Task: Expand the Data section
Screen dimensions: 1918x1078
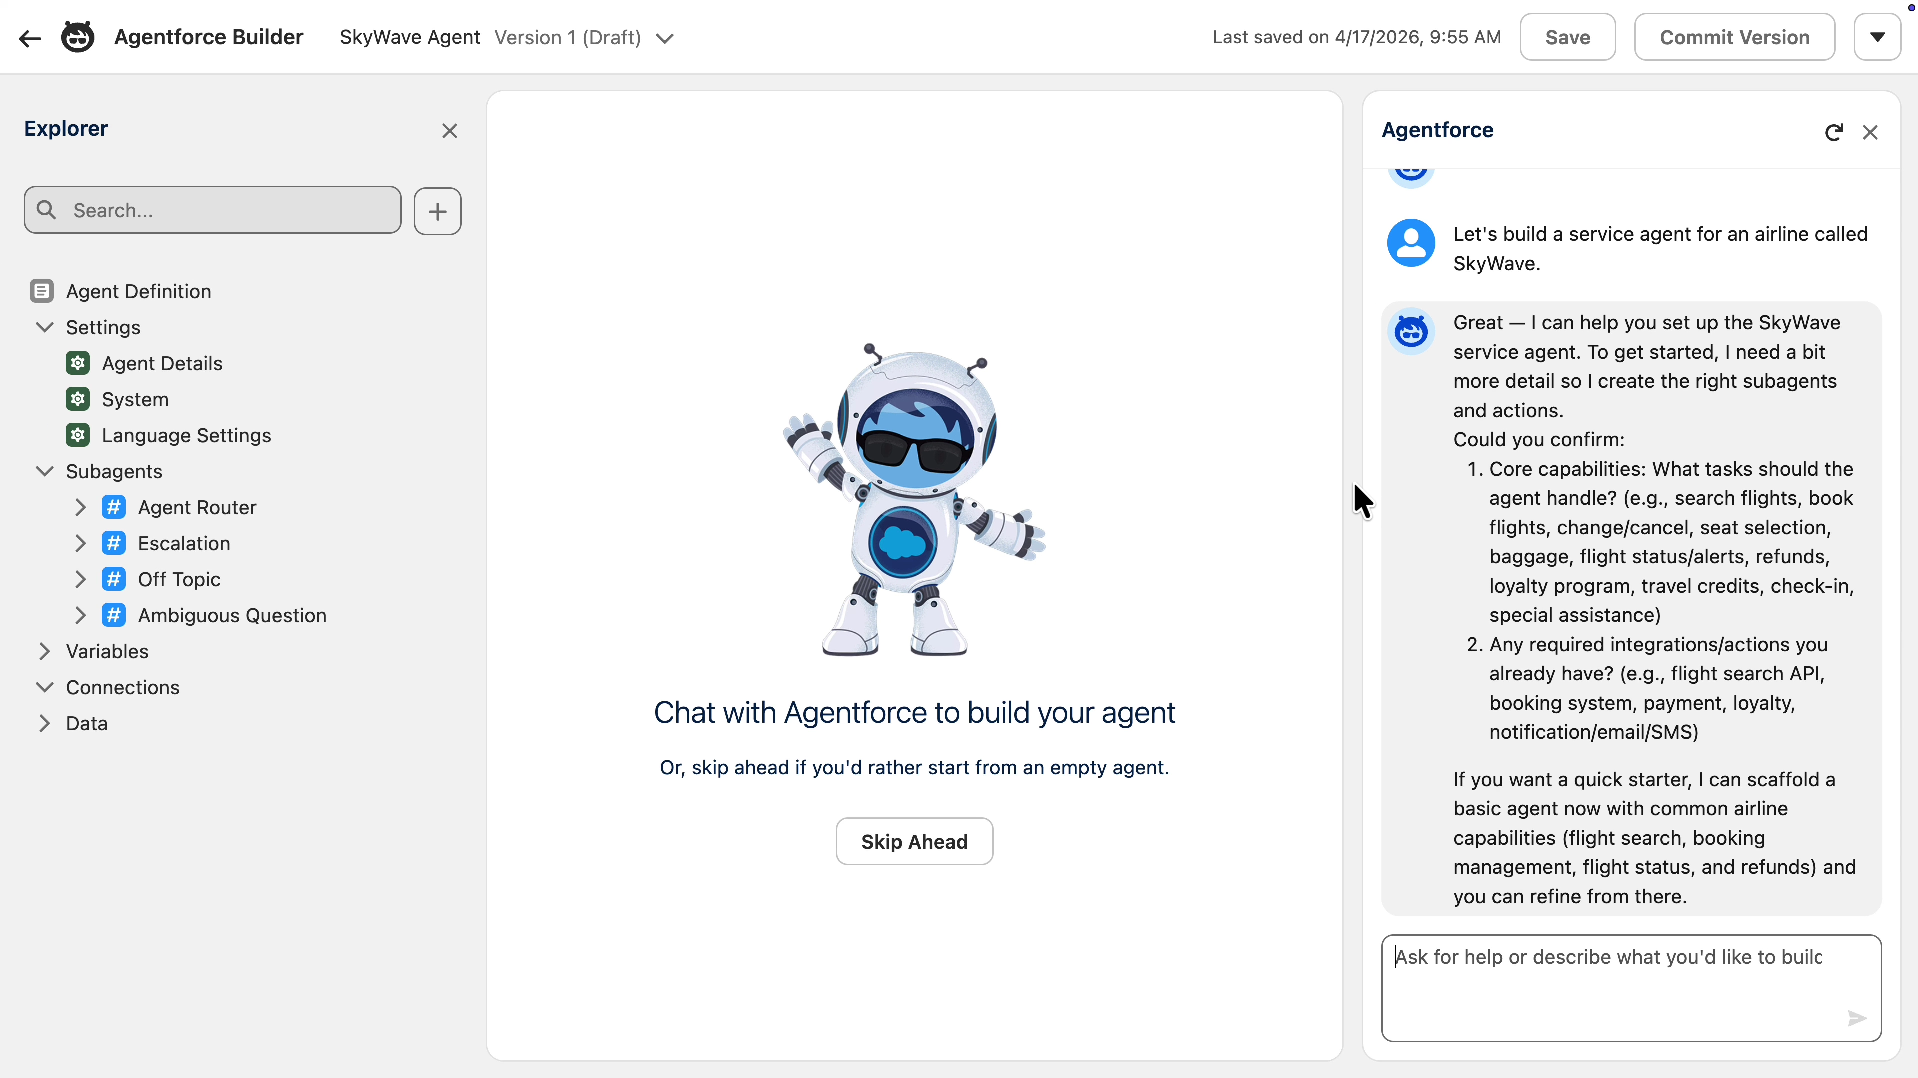Action: (45, 723)
